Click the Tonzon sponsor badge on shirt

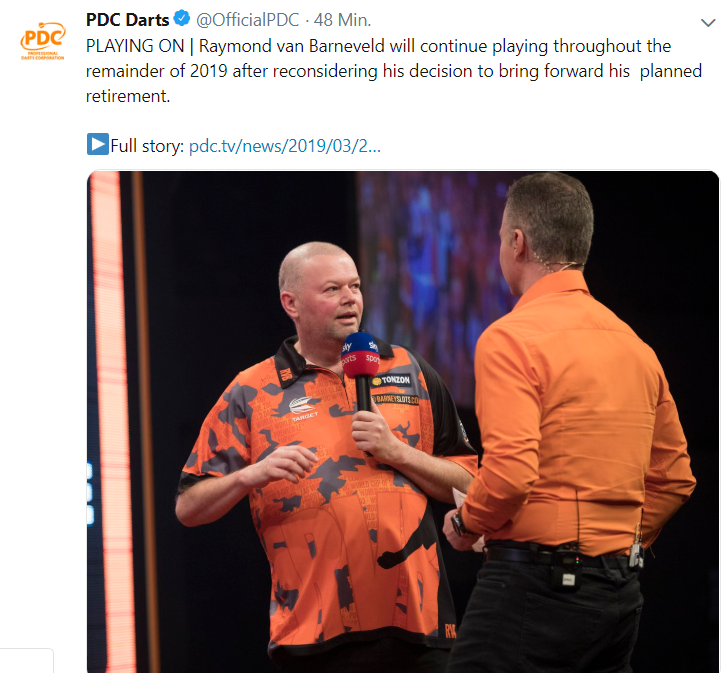tap(391, 380)
